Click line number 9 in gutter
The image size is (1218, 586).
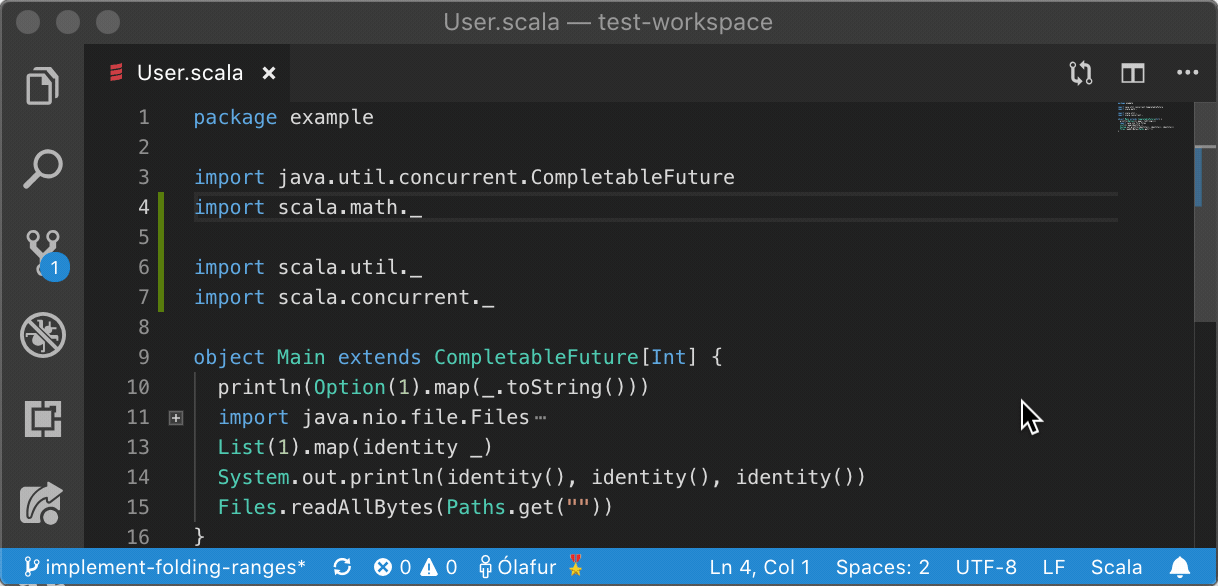point(143,357)
